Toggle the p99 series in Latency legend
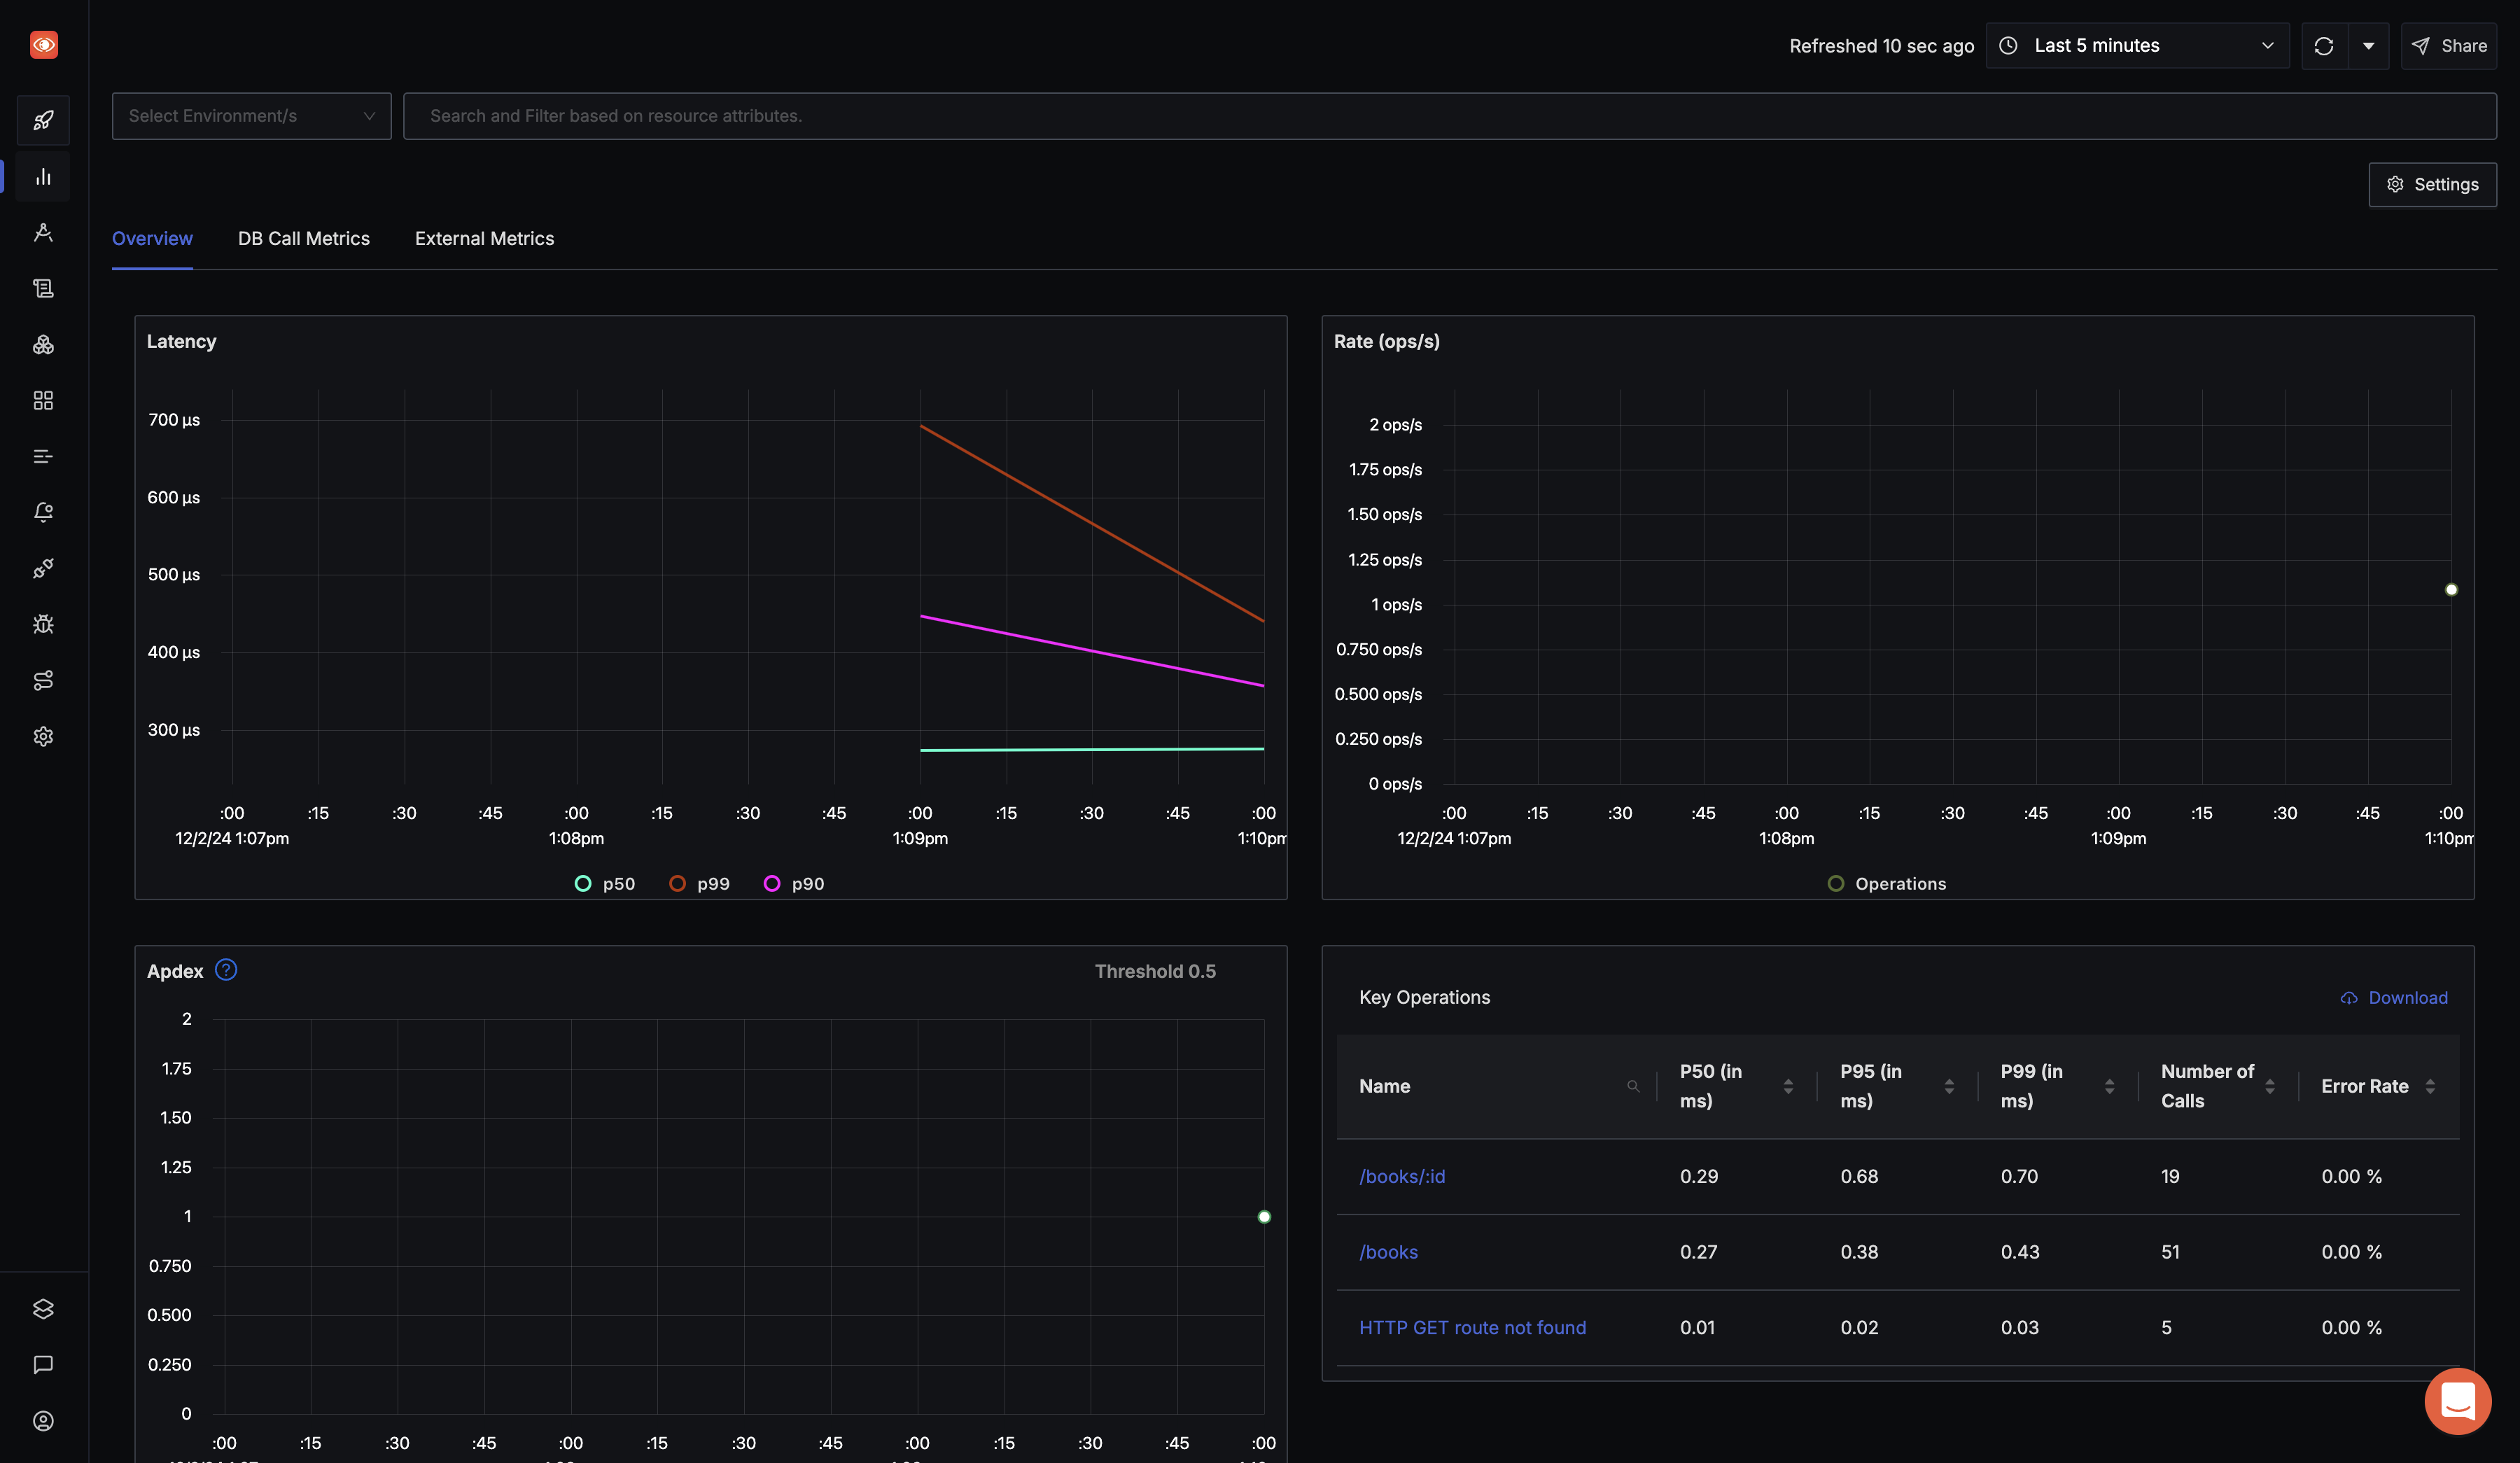The width and height of the screenshot is (2520, 1463). [699, 884]
